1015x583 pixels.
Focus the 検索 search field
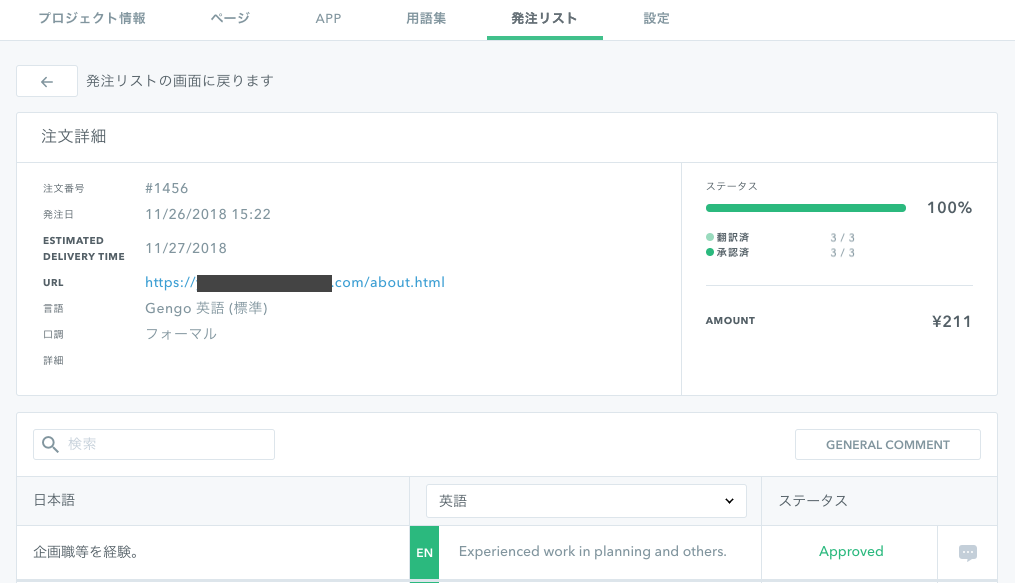[154, 445]
